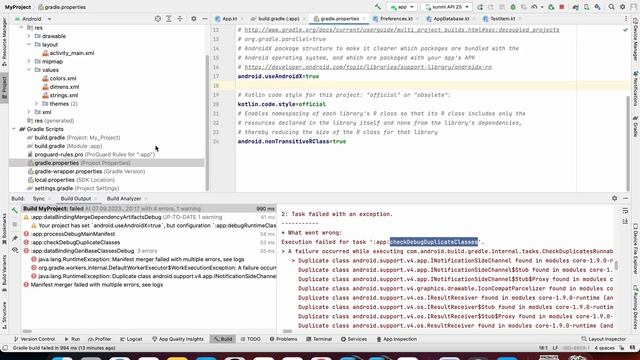Open the app run configuration dropdown
The image size is (640, 360).
point(402,7)
